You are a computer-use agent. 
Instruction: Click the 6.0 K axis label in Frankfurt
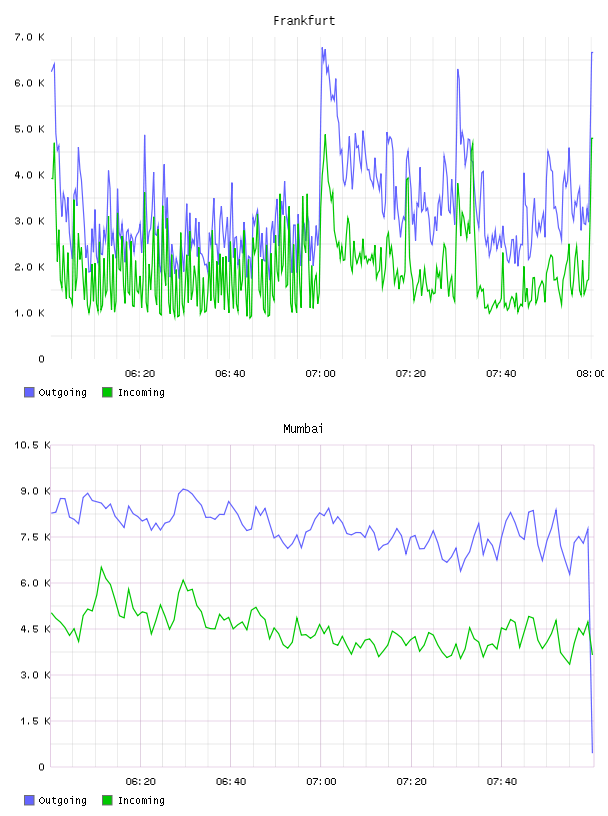click(x=30, y=83)
